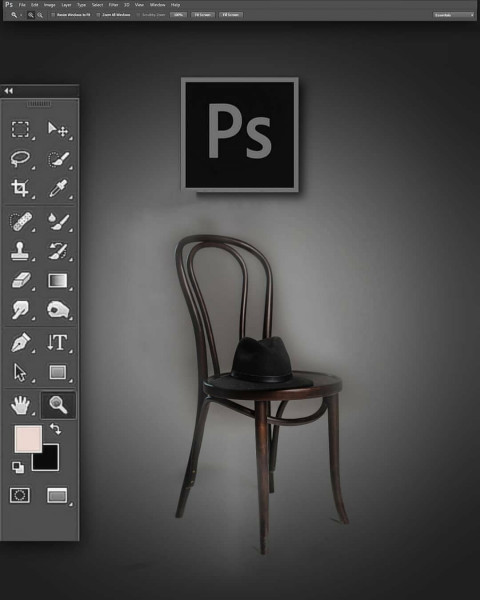Image resolution: width=480 pixels, height=600 pixels.
Task: Open the Edit menu
Action: 34,5
